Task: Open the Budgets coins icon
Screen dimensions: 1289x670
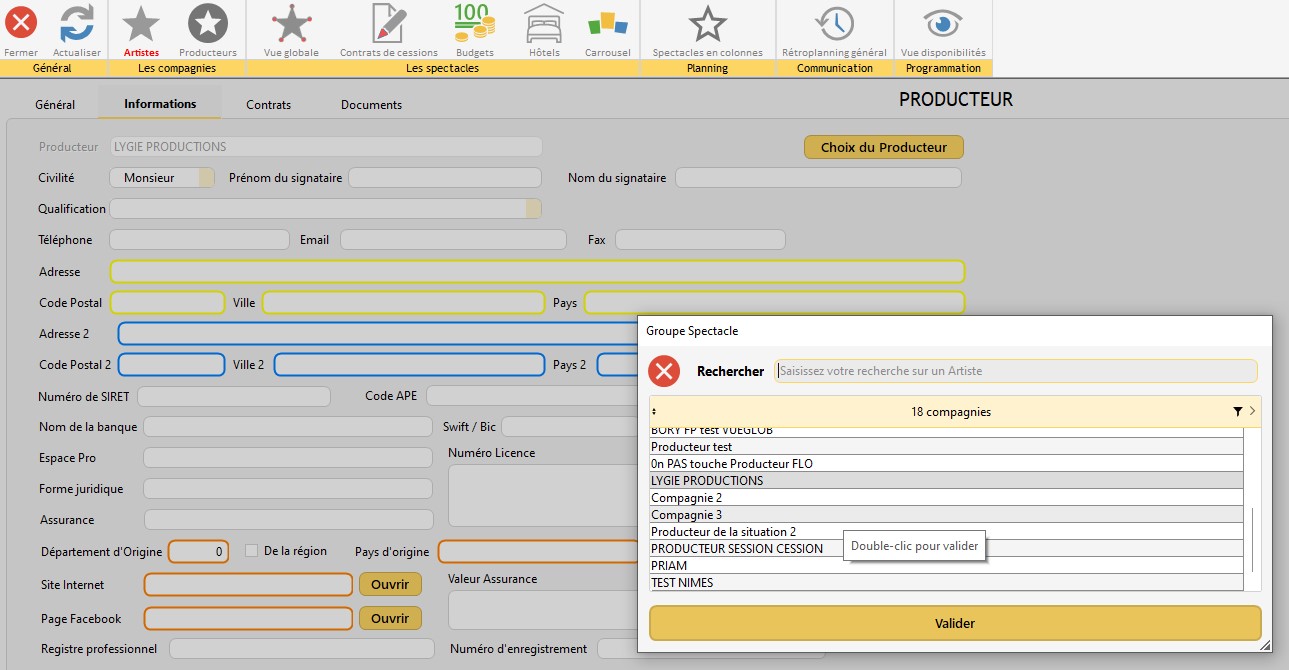Action: point(474,24)
